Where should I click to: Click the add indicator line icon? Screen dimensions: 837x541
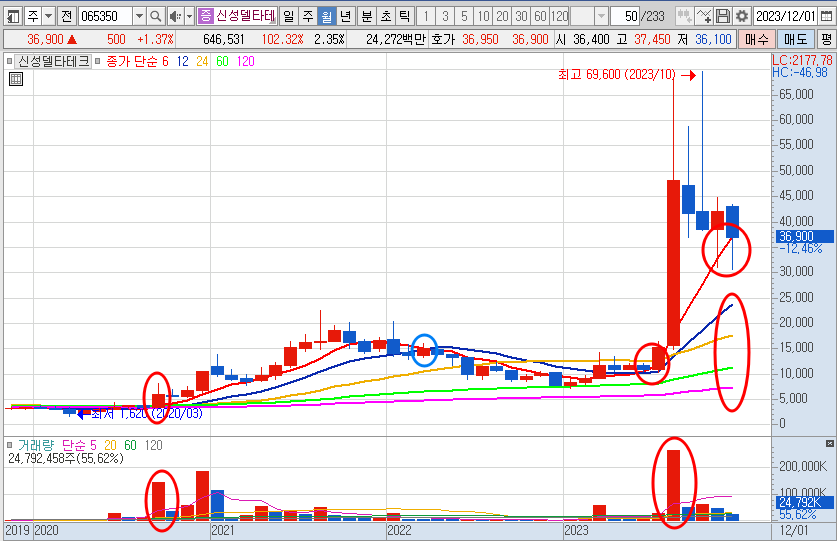click(704, 17)
